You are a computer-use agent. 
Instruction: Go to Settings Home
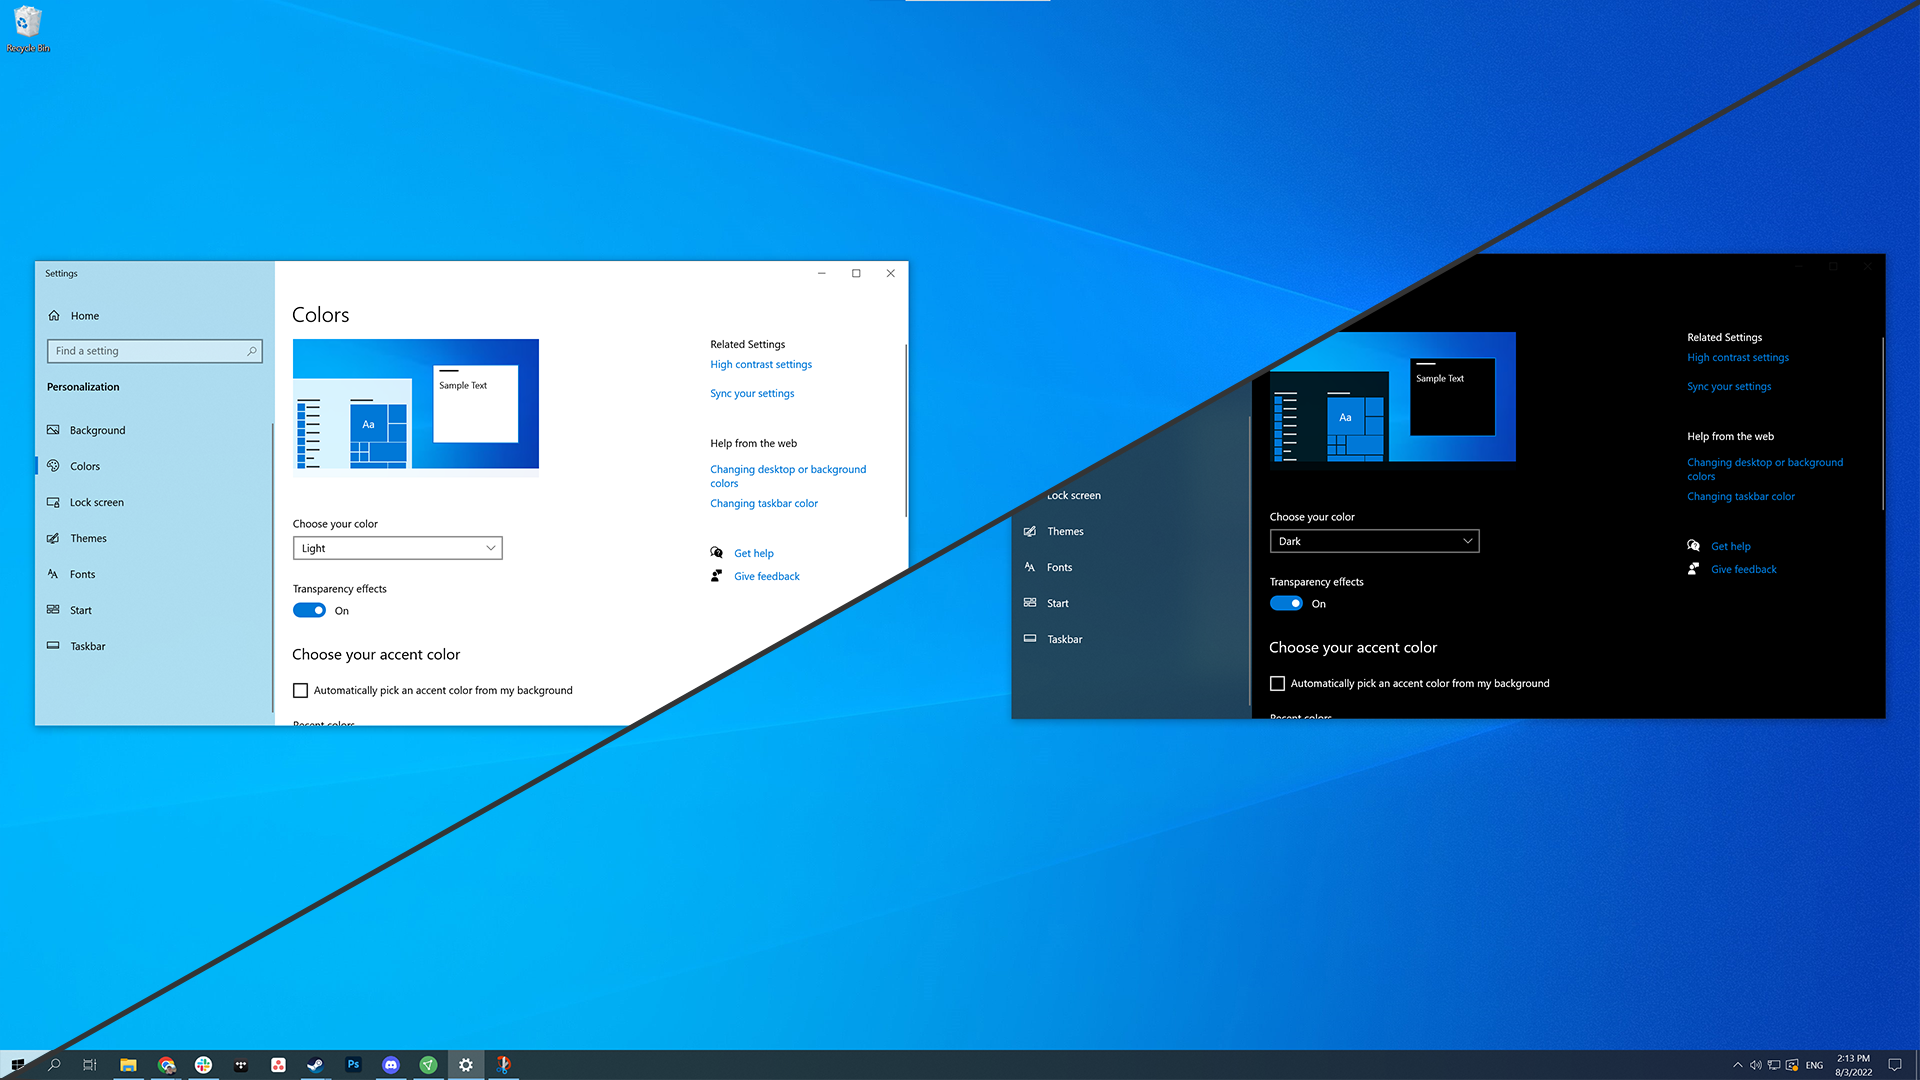(x=84, y=315)
